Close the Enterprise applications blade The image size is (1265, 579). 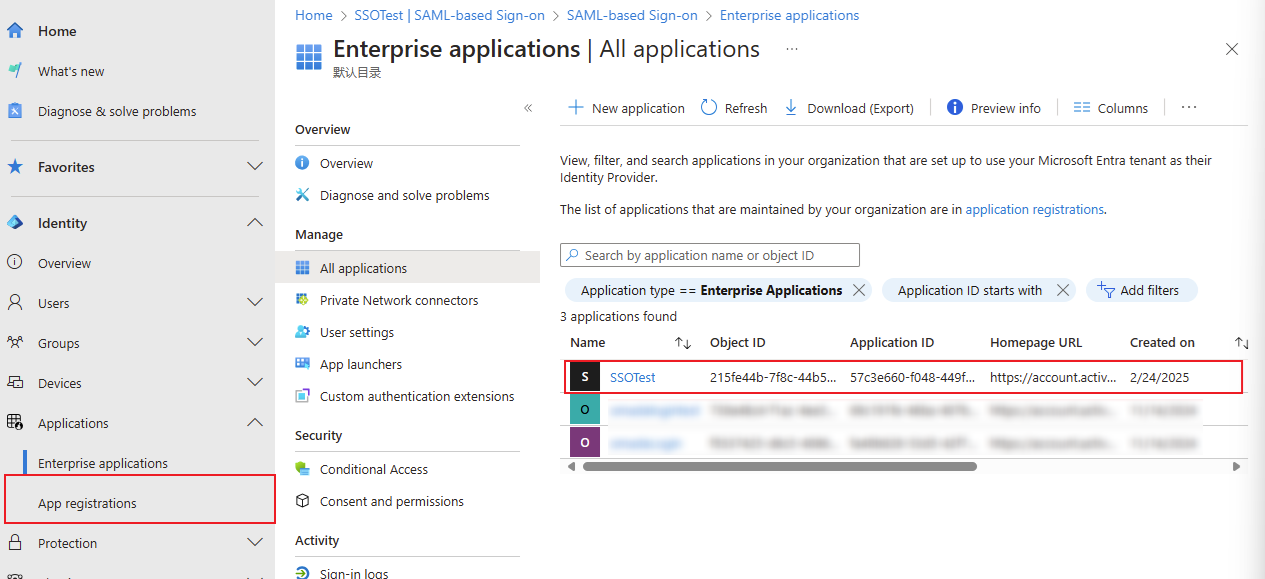click(x=1232, y=49)
